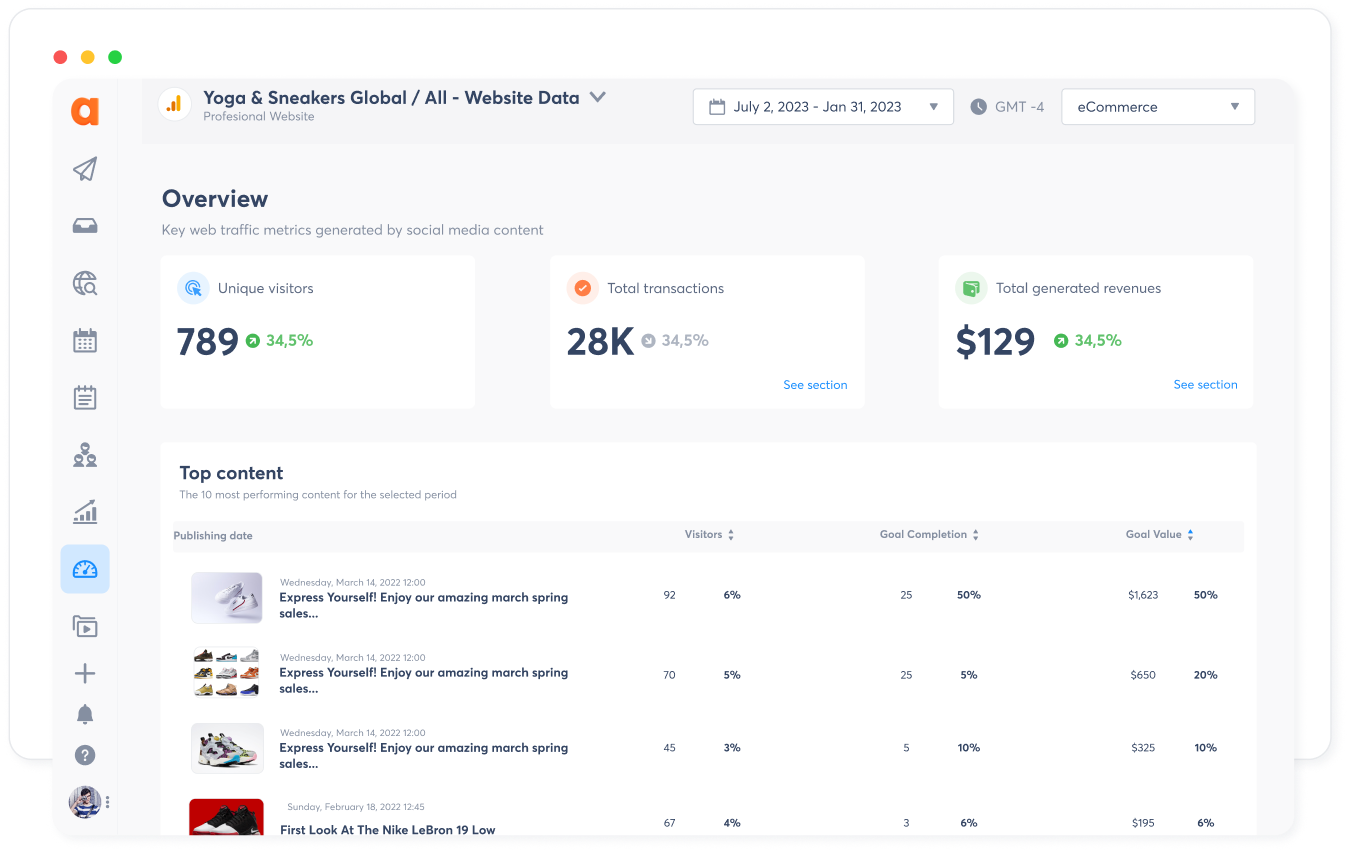Open the help question mark icon
The image size is (1347, 851).
85,755
